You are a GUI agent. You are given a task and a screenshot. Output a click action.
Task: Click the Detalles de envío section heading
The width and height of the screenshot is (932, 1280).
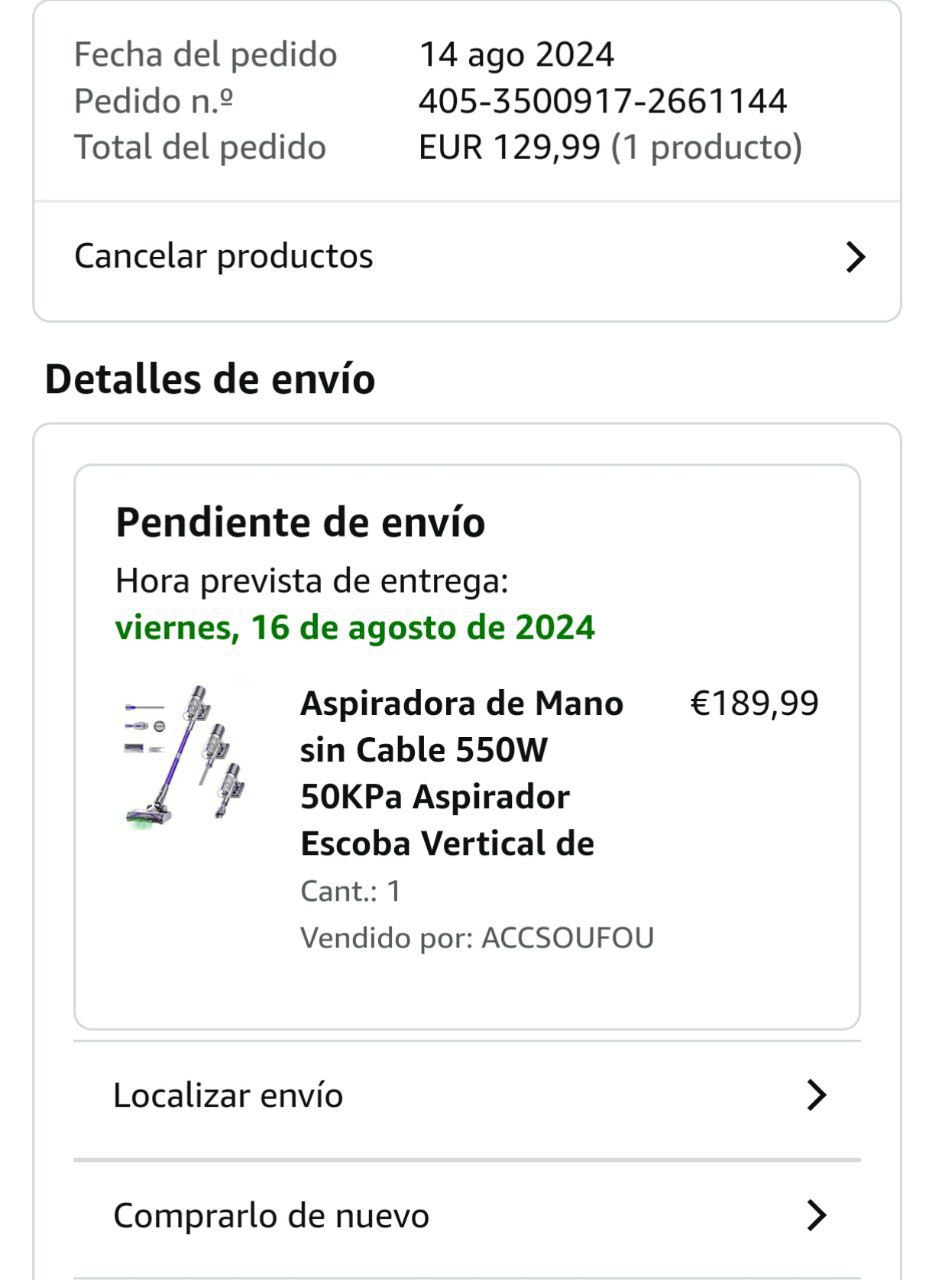[210, 379]
